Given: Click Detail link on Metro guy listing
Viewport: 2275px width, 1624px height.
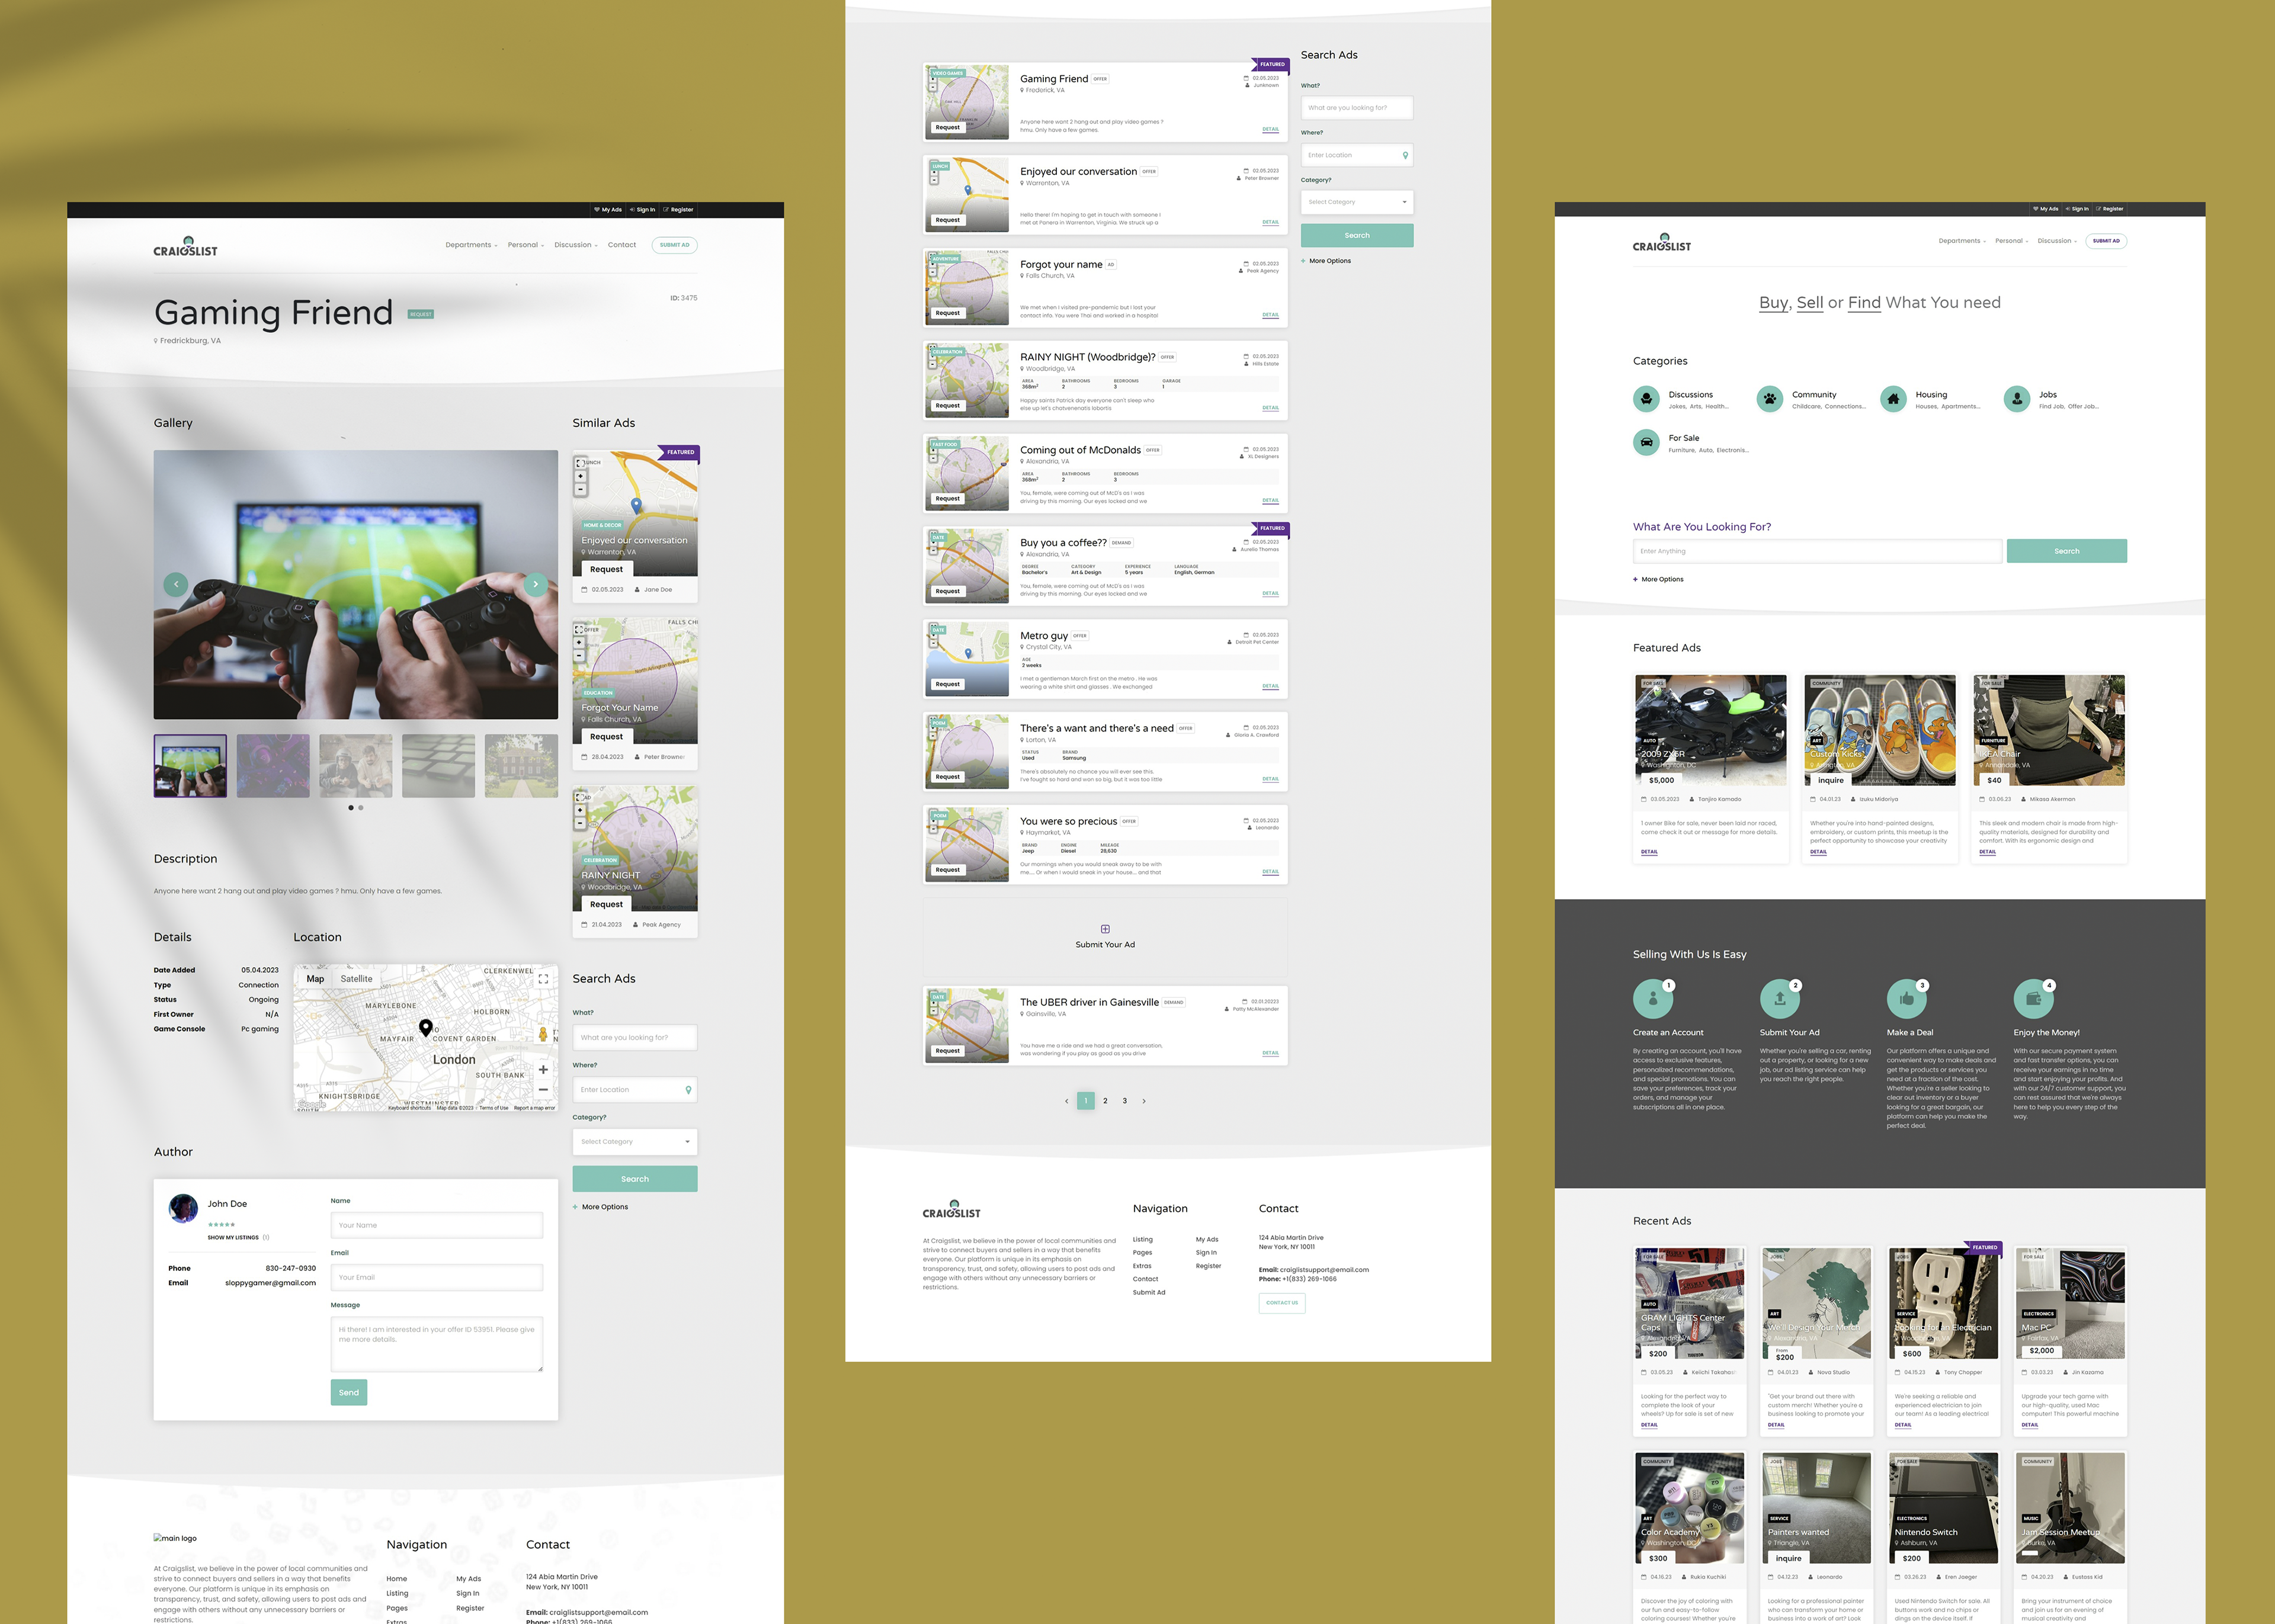Looking at the screenshot, I should [x=1271, y=686].
